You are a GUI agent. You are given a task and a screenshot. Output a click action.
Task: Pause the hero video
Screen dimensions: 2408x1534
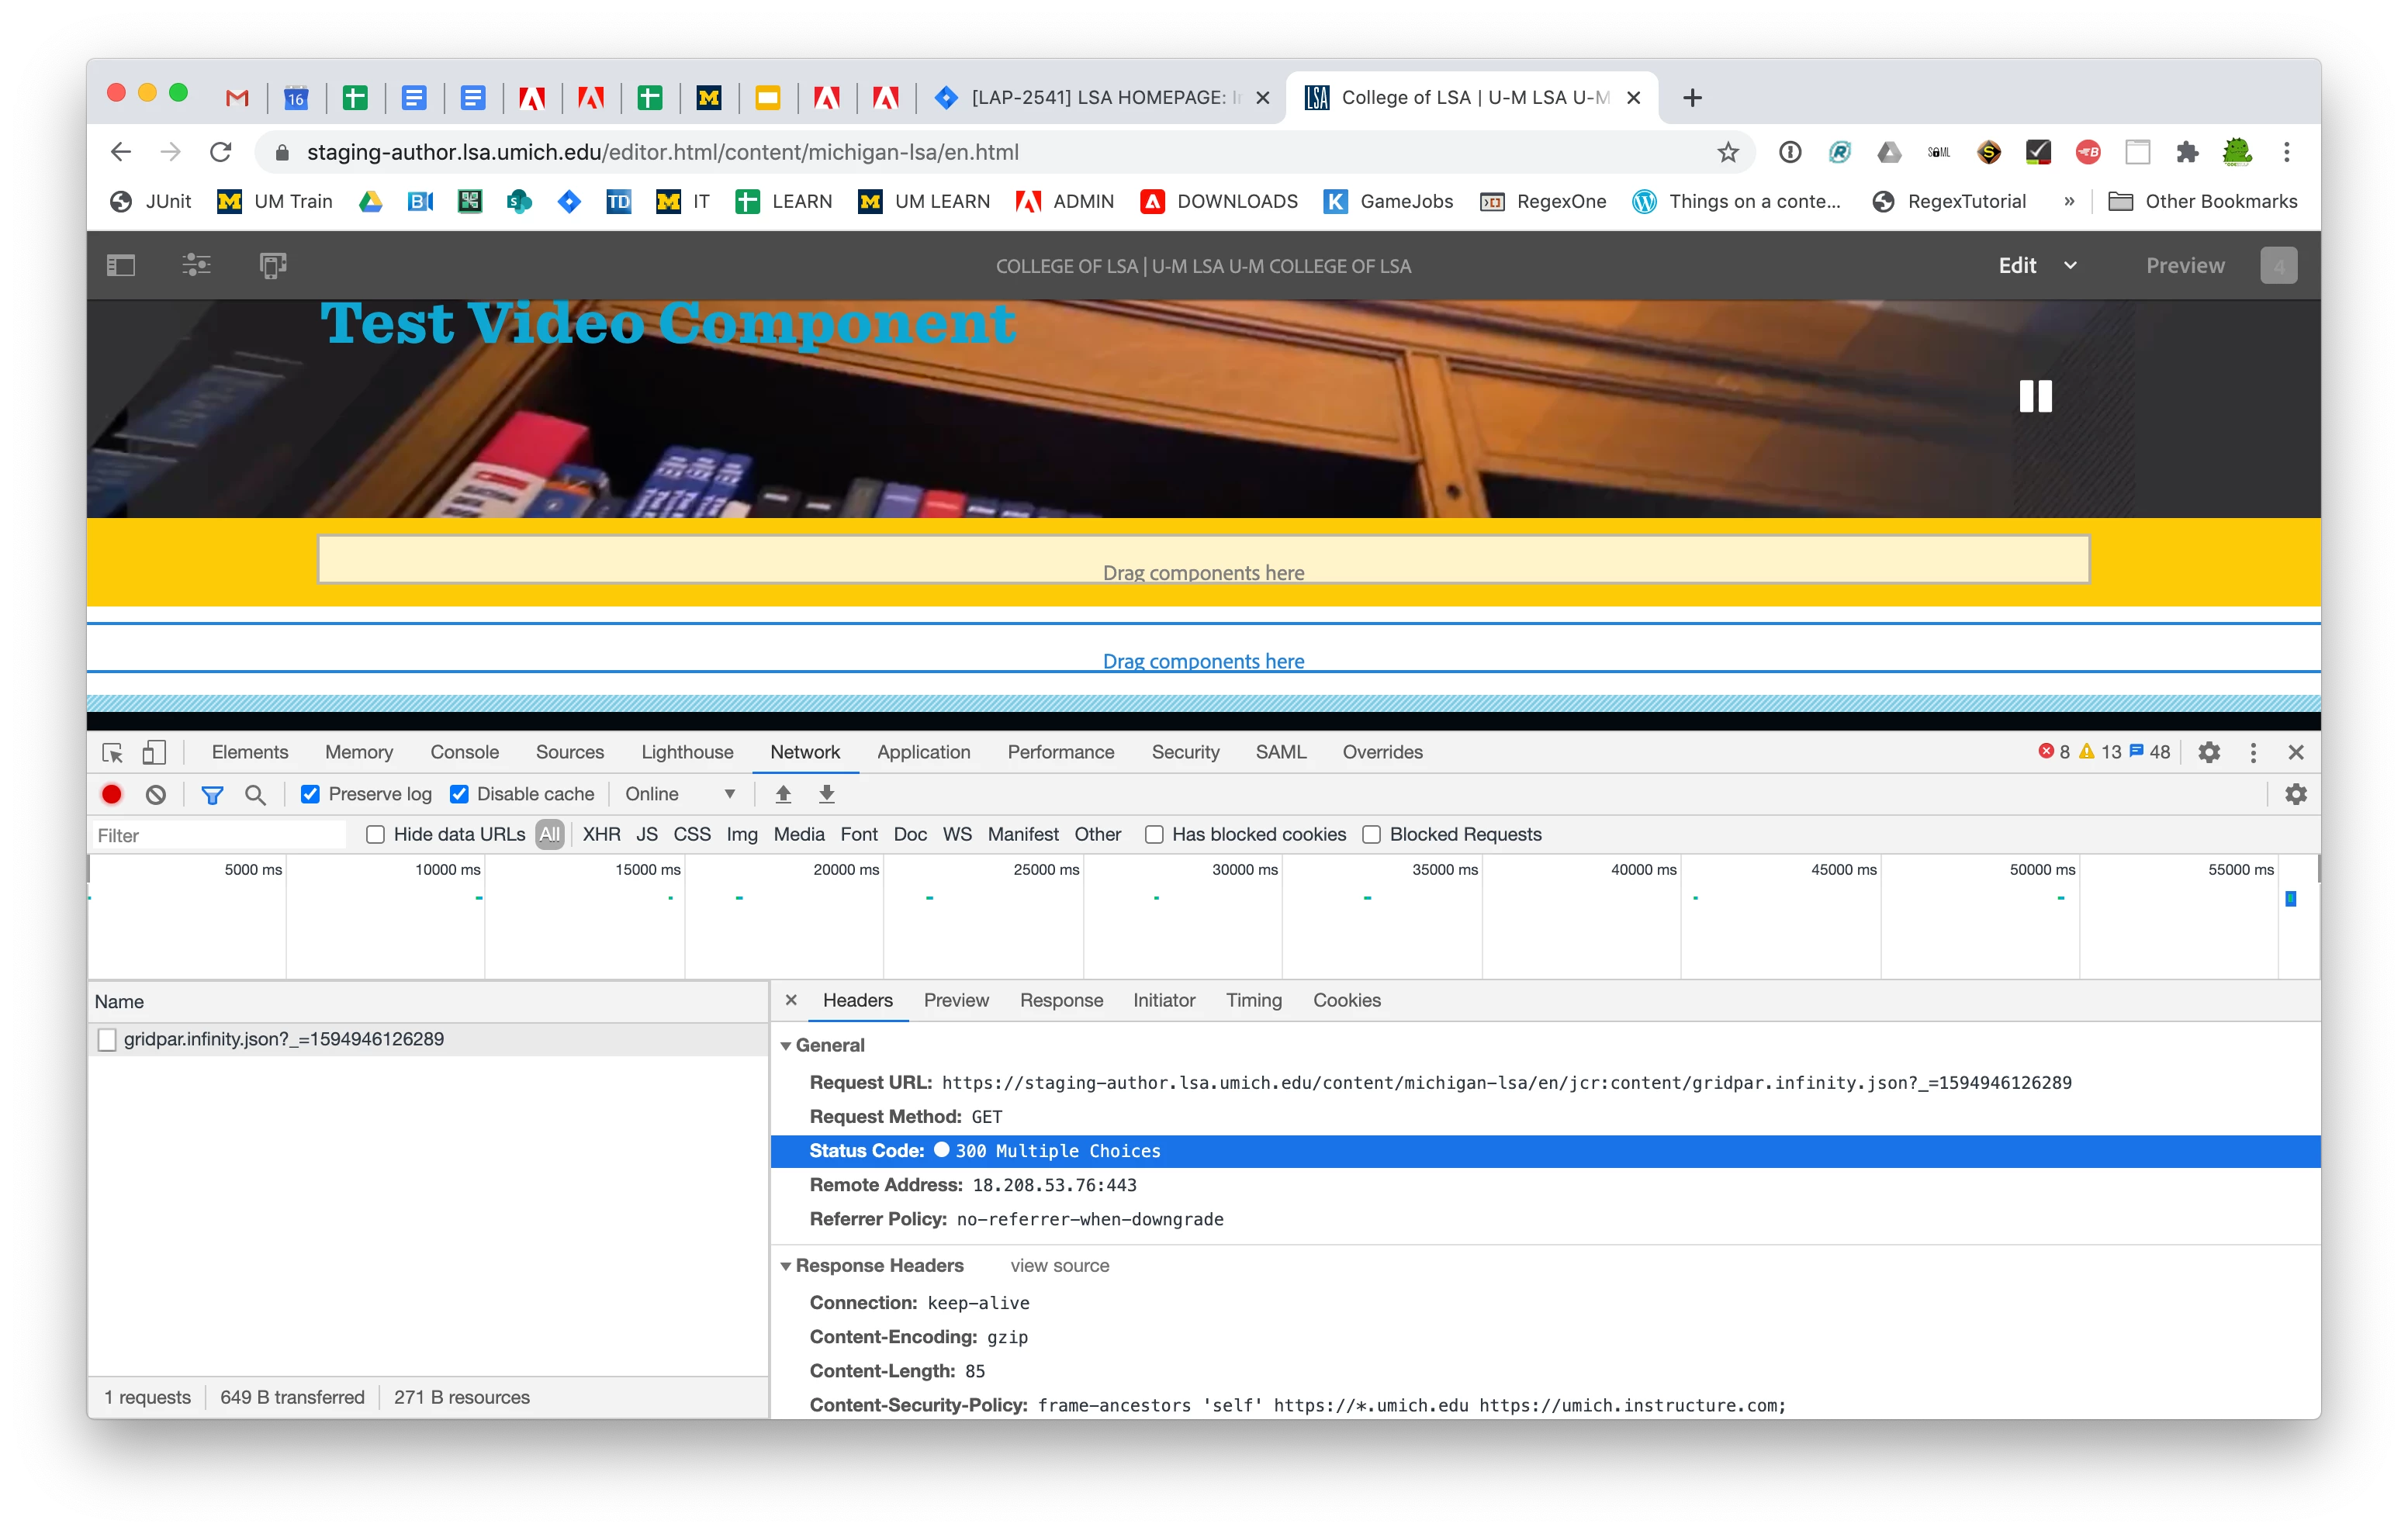click(x=2035, y=396)
